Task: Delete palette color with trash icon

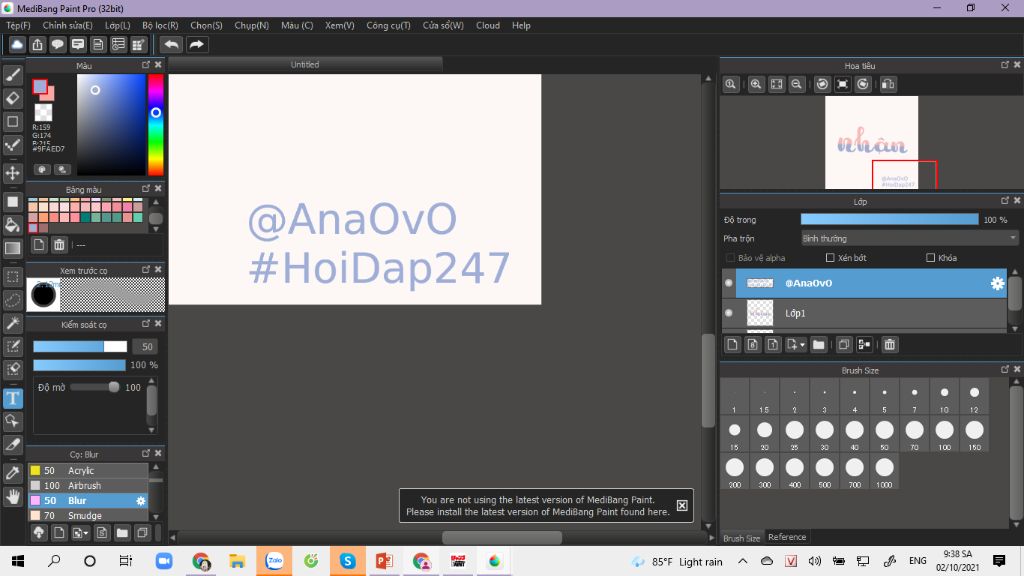Action: click(x=59, y=245)
